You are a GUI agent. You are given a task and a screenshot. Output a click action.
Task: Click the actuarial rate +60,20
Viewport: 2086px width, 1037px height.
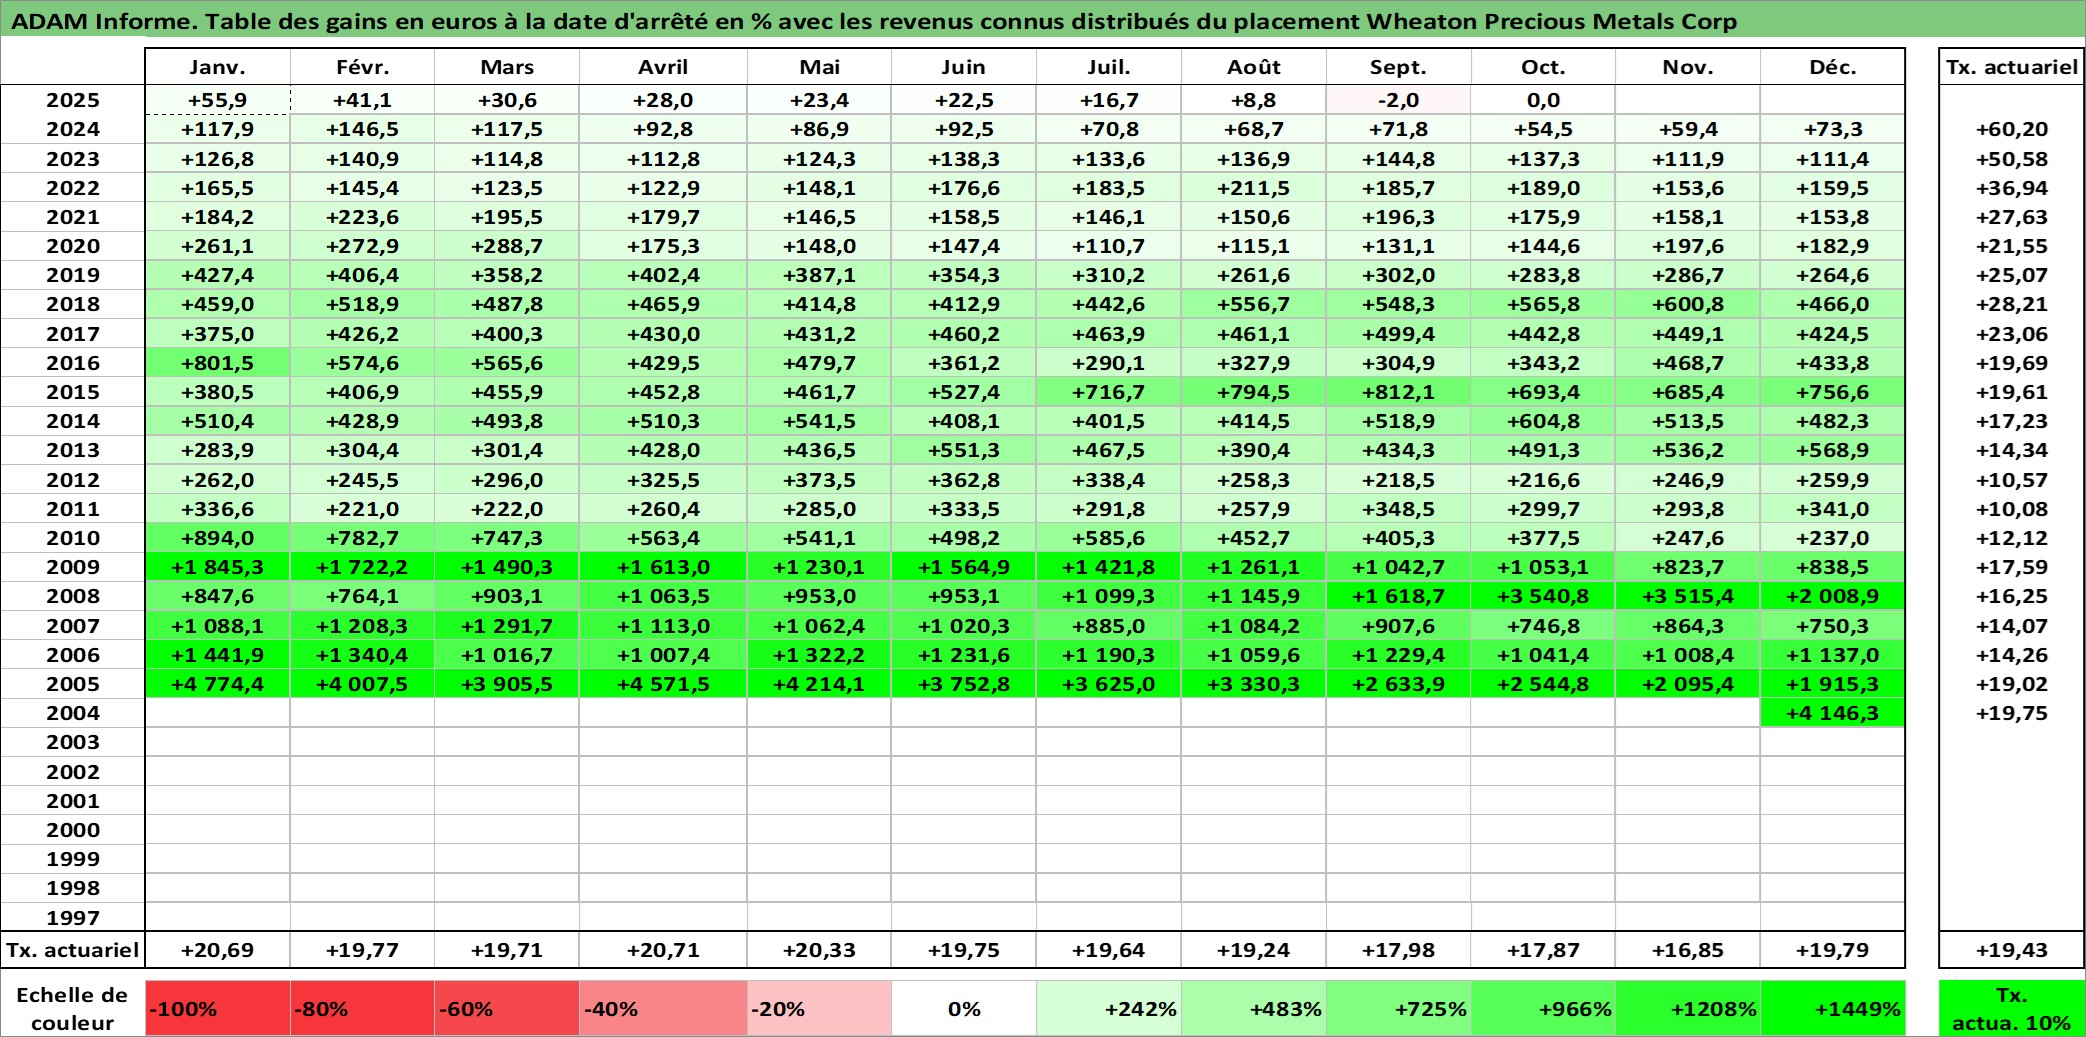click(x=2012, y=129)
